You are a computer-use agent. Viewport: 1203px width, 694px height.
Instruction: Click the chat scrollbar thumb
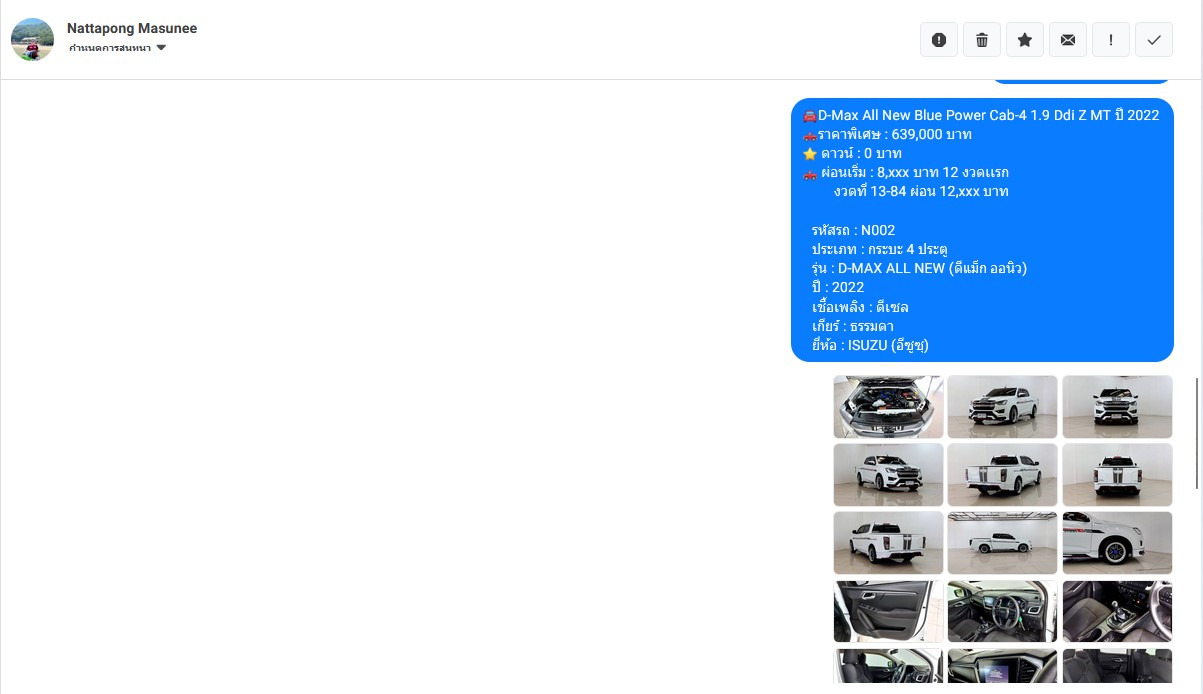point(1198,433)
